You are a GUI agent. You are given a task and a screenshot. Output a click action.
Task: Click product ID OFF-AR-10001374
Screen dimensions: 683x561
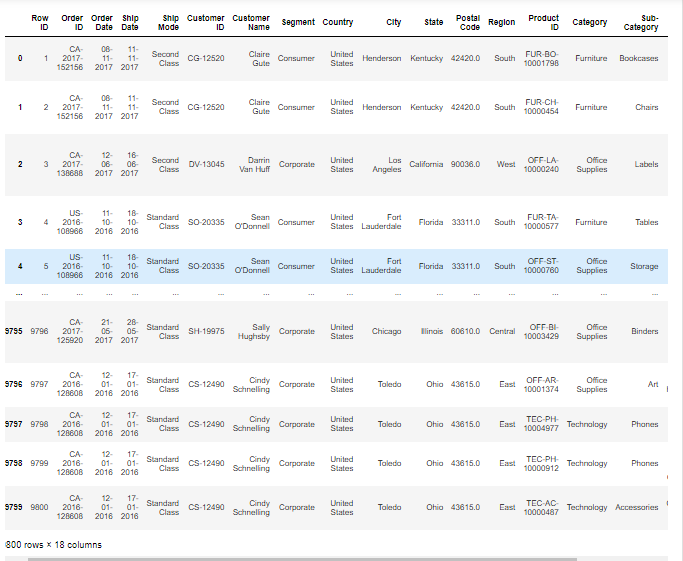coord(541,385)
